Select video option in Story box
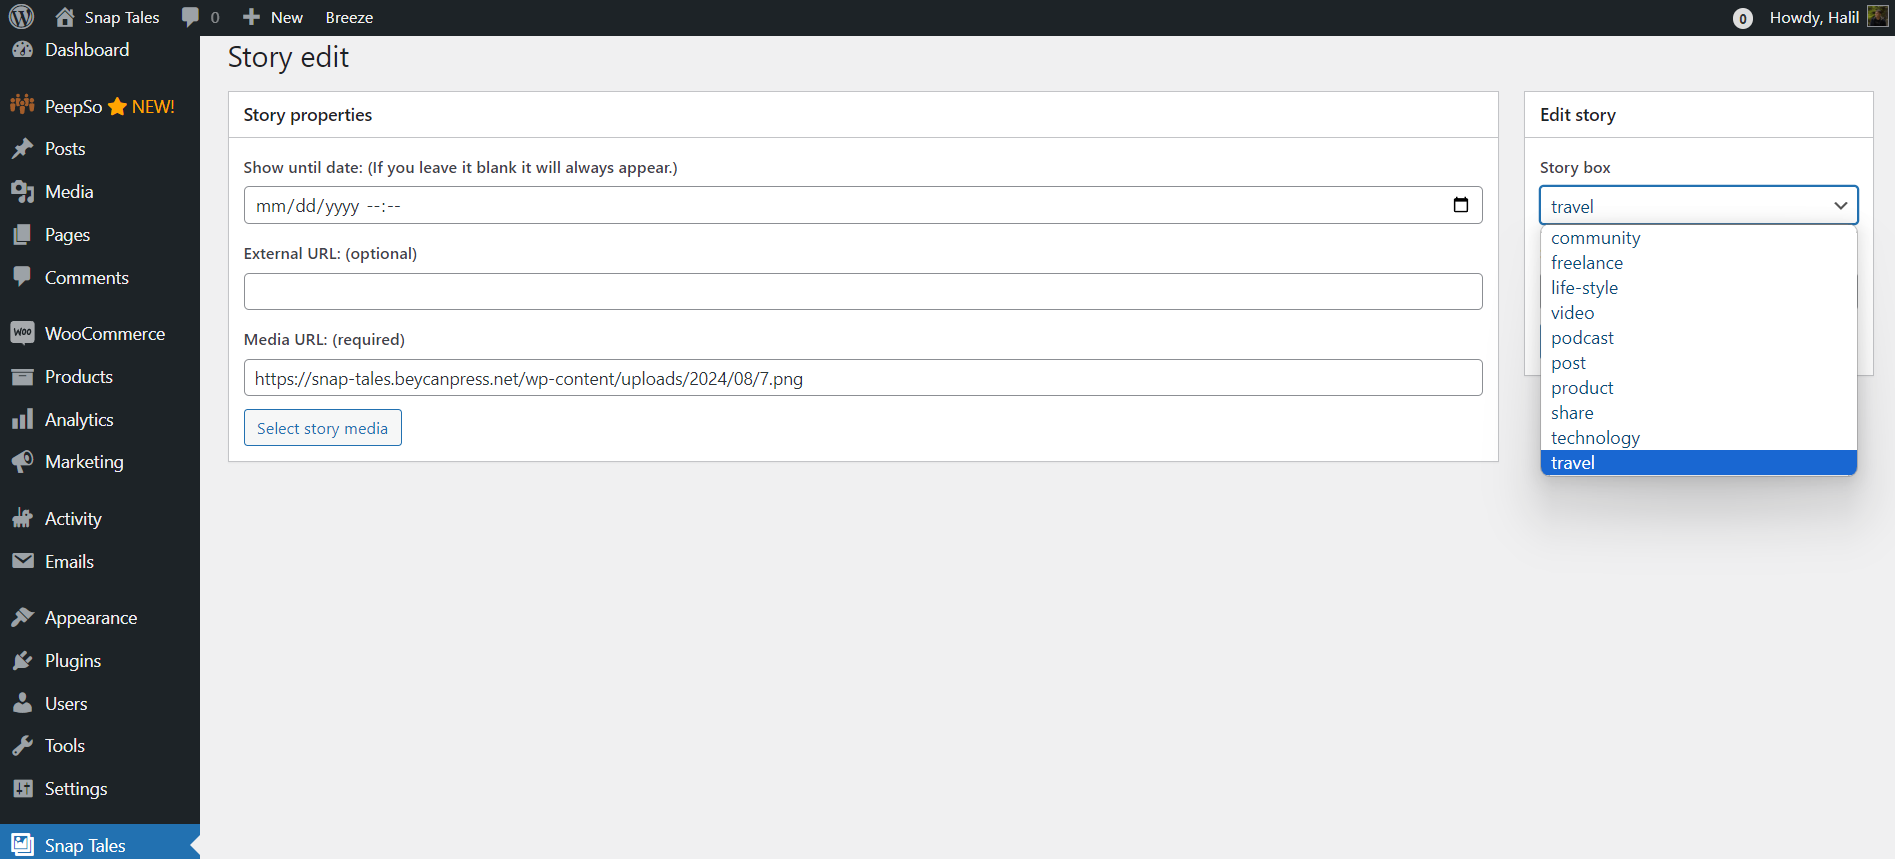 point(1699,313)
